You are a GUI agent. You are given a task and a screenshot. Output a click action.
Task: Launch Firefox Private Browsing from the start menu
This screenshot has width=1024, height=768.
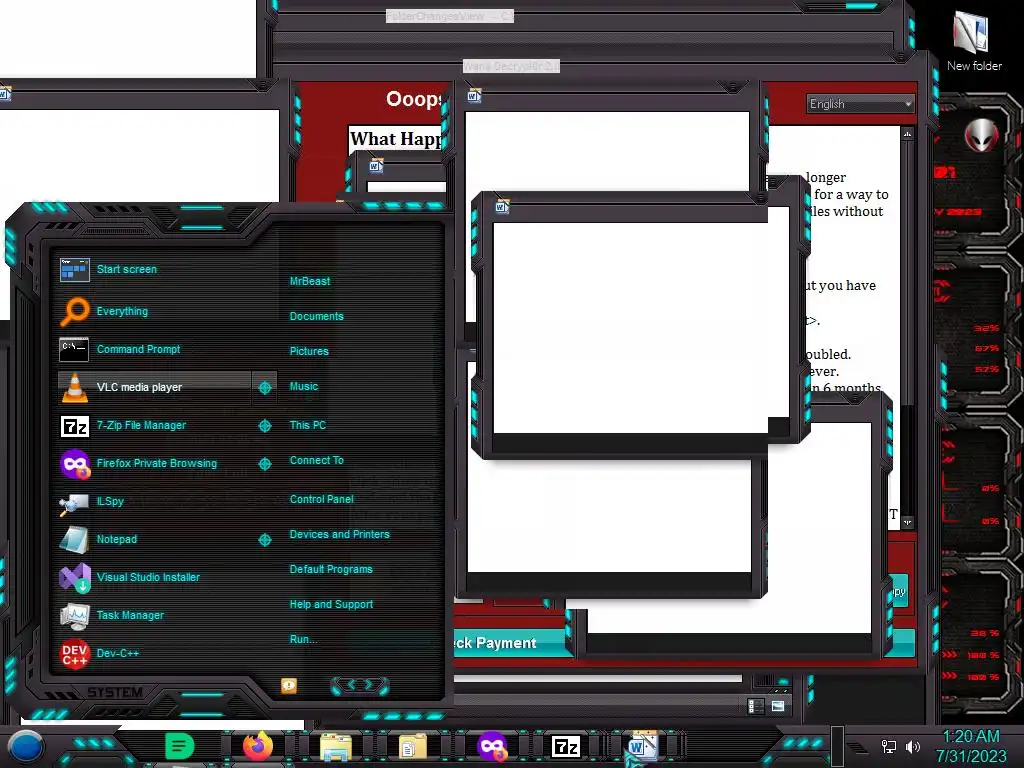pyautogui.click(x=154, y=463)
